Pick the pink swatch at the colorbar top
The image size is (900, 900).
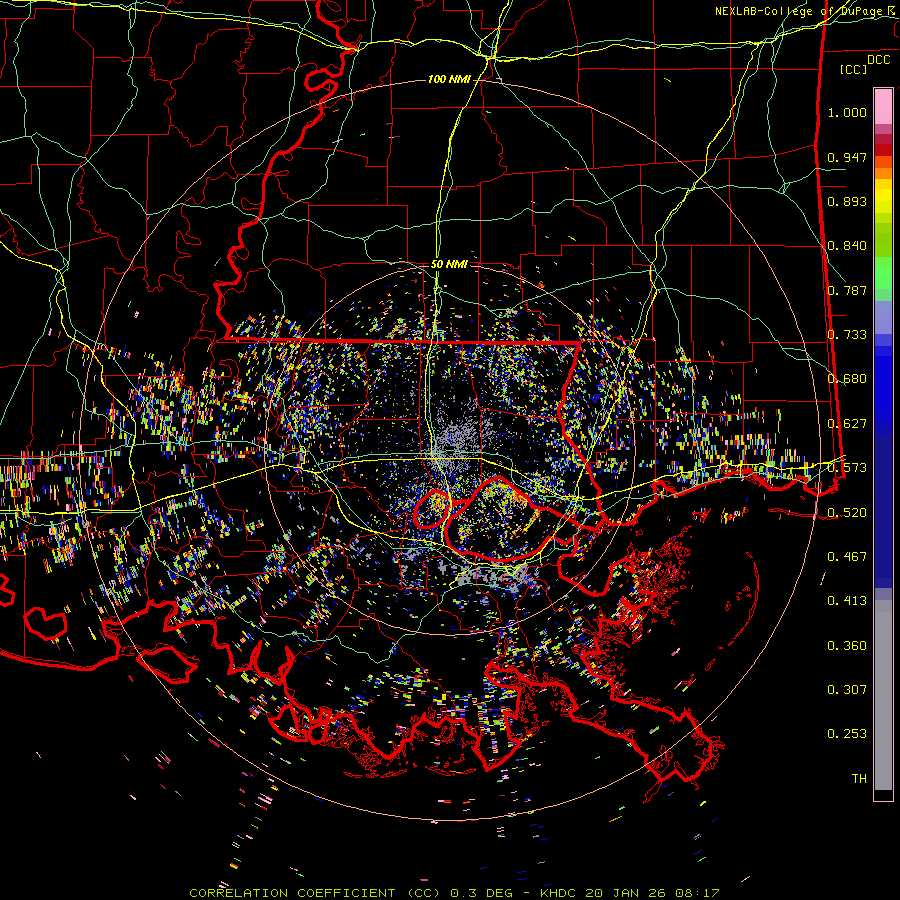tap(883, 106)
